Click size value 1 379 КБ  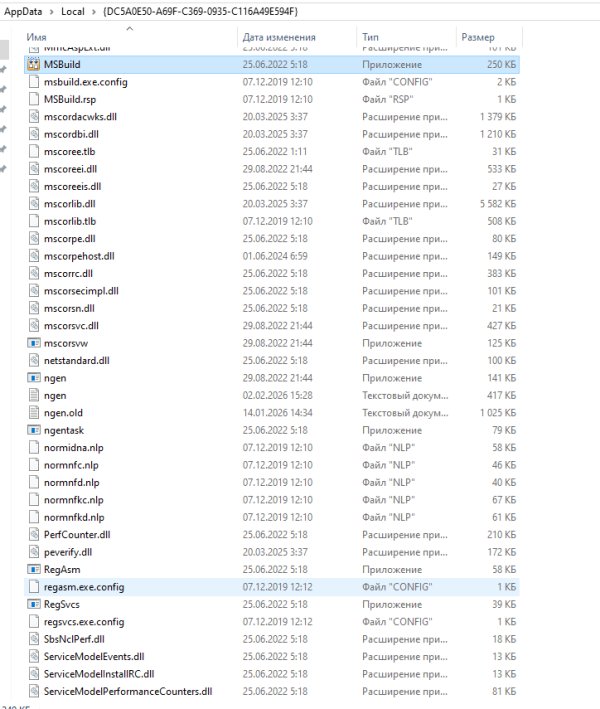[498, 117]
